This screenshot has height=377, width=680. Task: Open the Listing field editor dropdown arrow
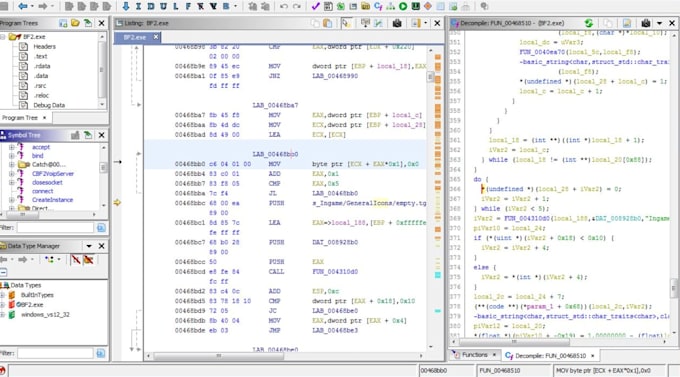click(425, 23)
